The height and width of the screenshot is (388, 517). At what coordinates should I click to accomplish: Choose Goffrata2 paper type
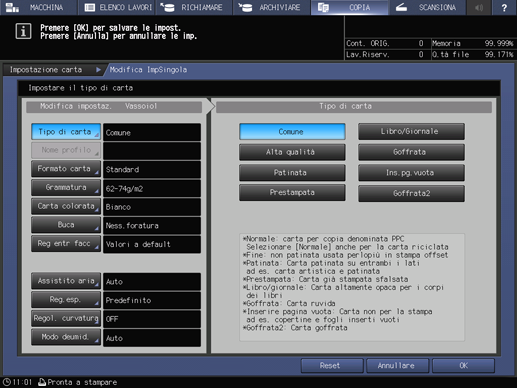pyautogui.click(x=411, y=193)
